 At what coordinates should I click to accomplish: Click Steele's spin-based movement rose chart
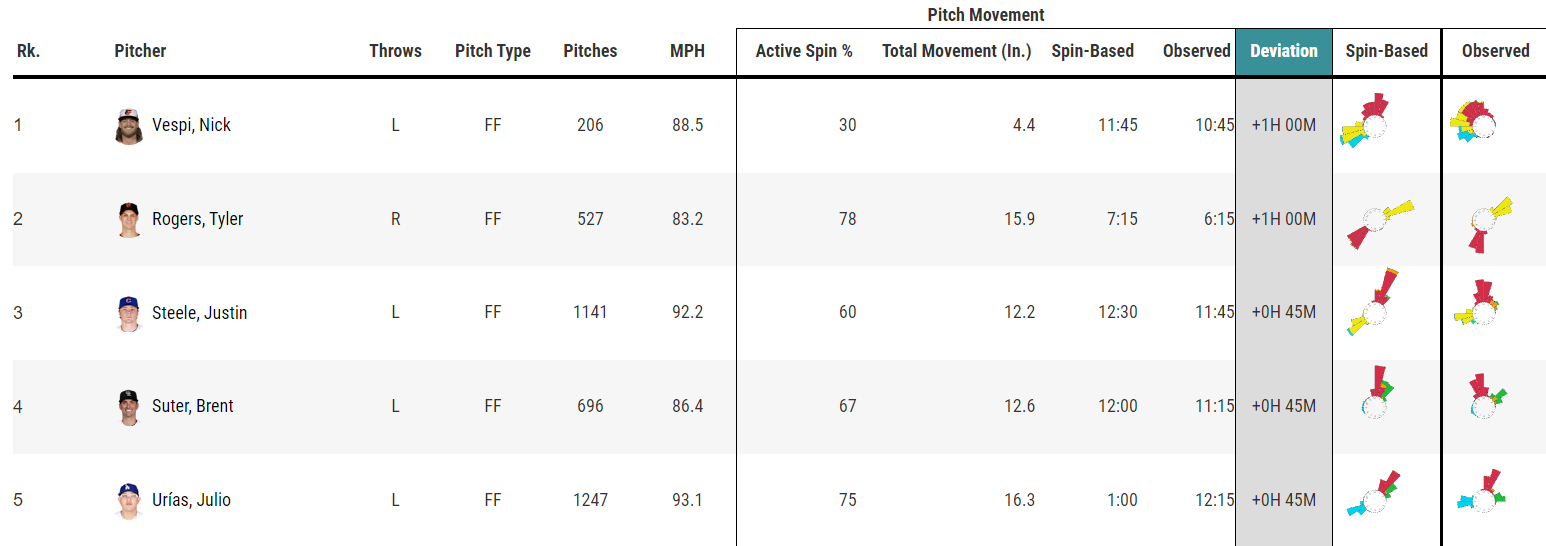(x=1371, y=302)
